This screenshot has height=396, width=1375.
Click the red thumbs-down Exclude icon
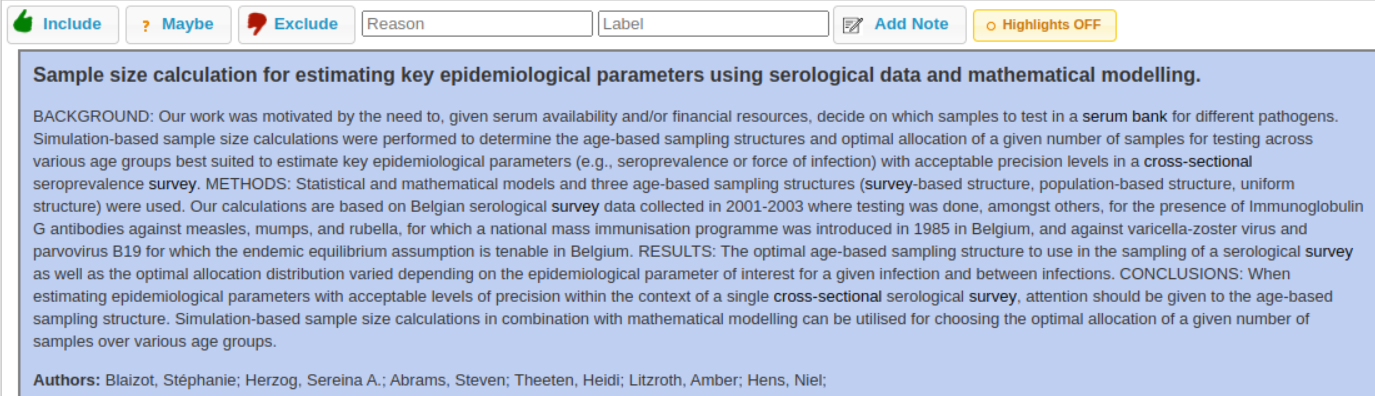click(x=257, y=24)
